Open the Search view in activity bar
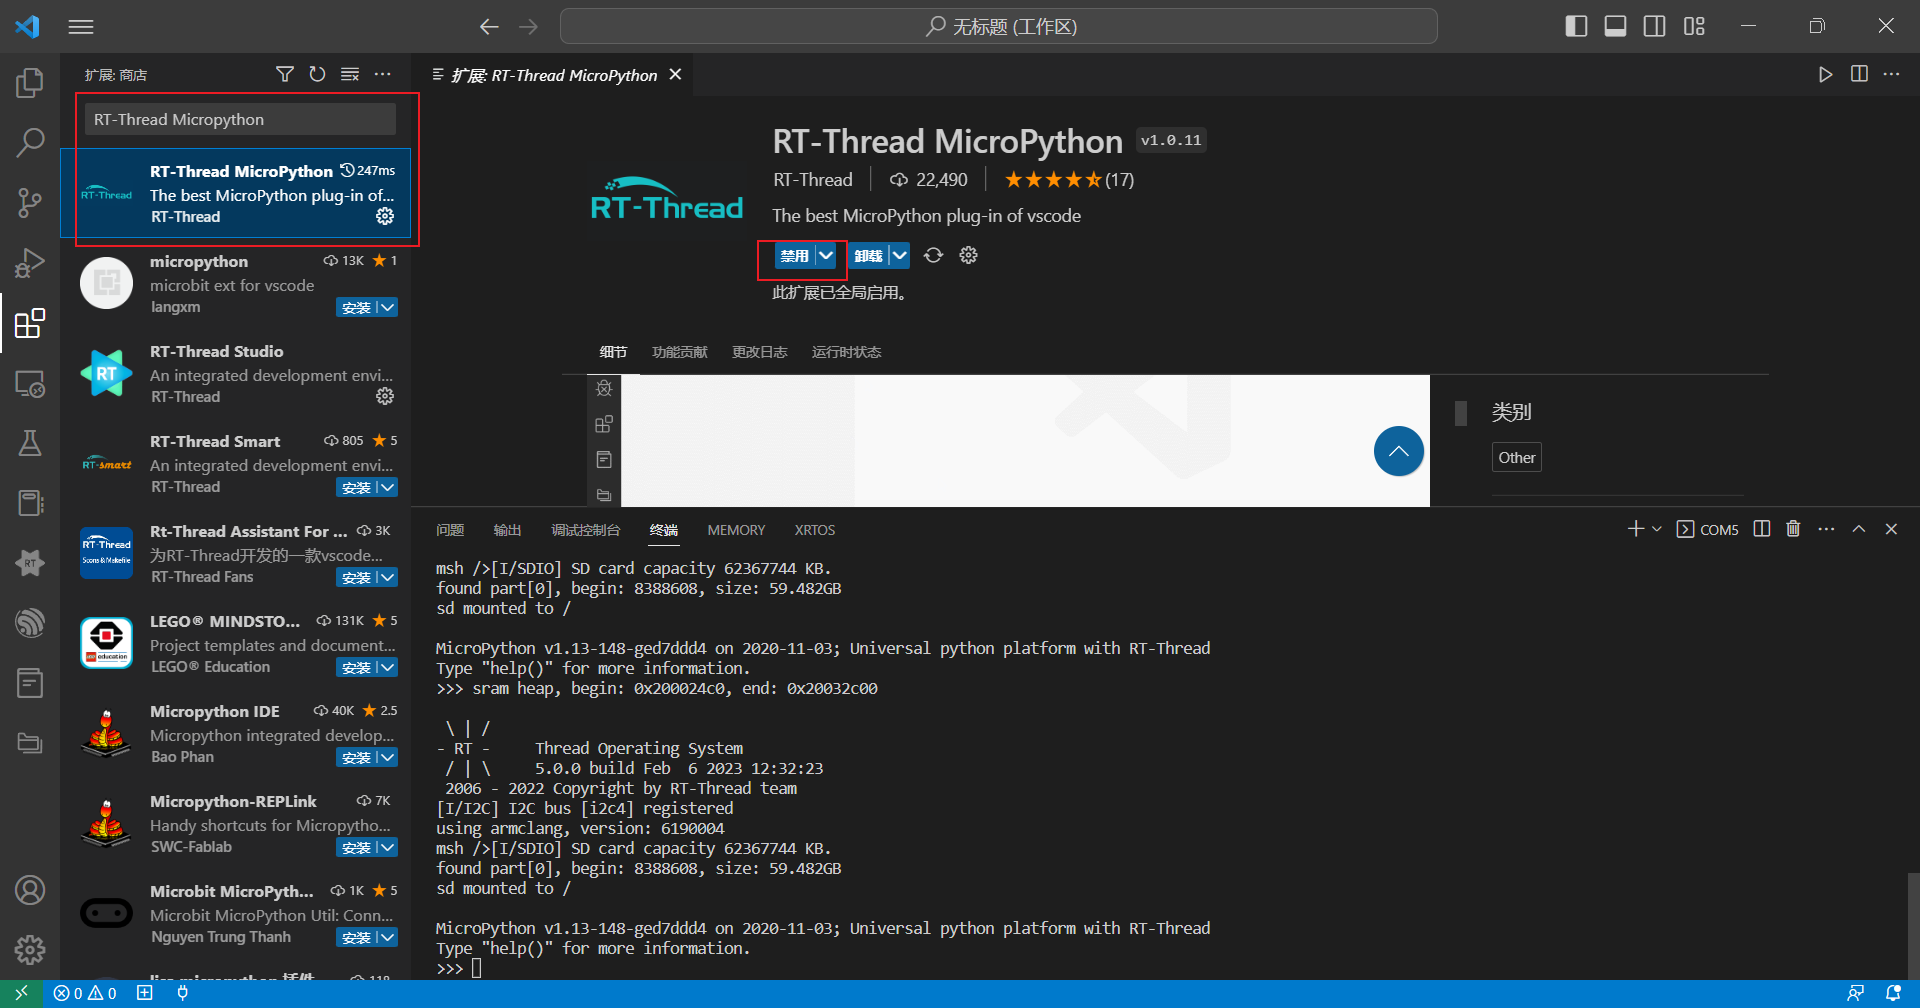 30,143
